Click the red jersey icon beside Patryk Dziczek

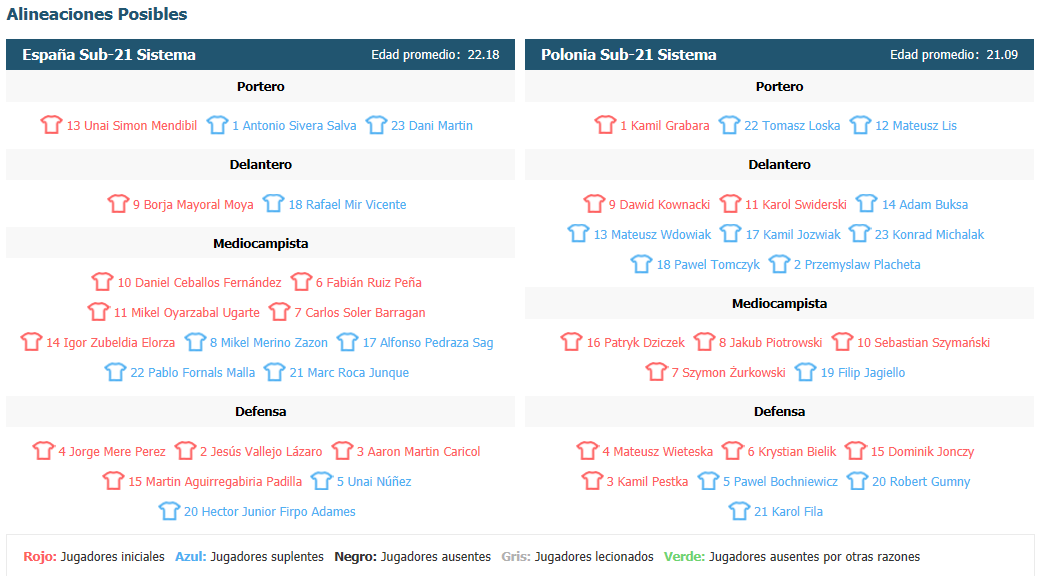[x=571, y=342]
